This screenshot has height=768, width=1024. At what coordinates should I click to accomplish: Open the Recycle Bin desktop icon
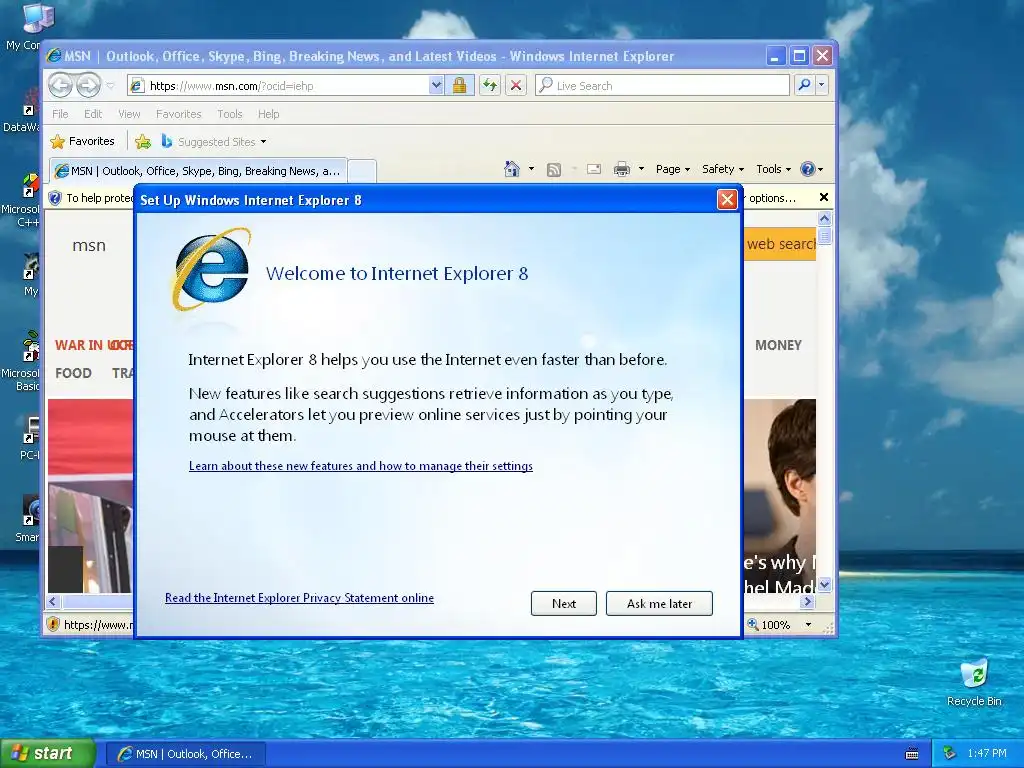tap(974, 682)
